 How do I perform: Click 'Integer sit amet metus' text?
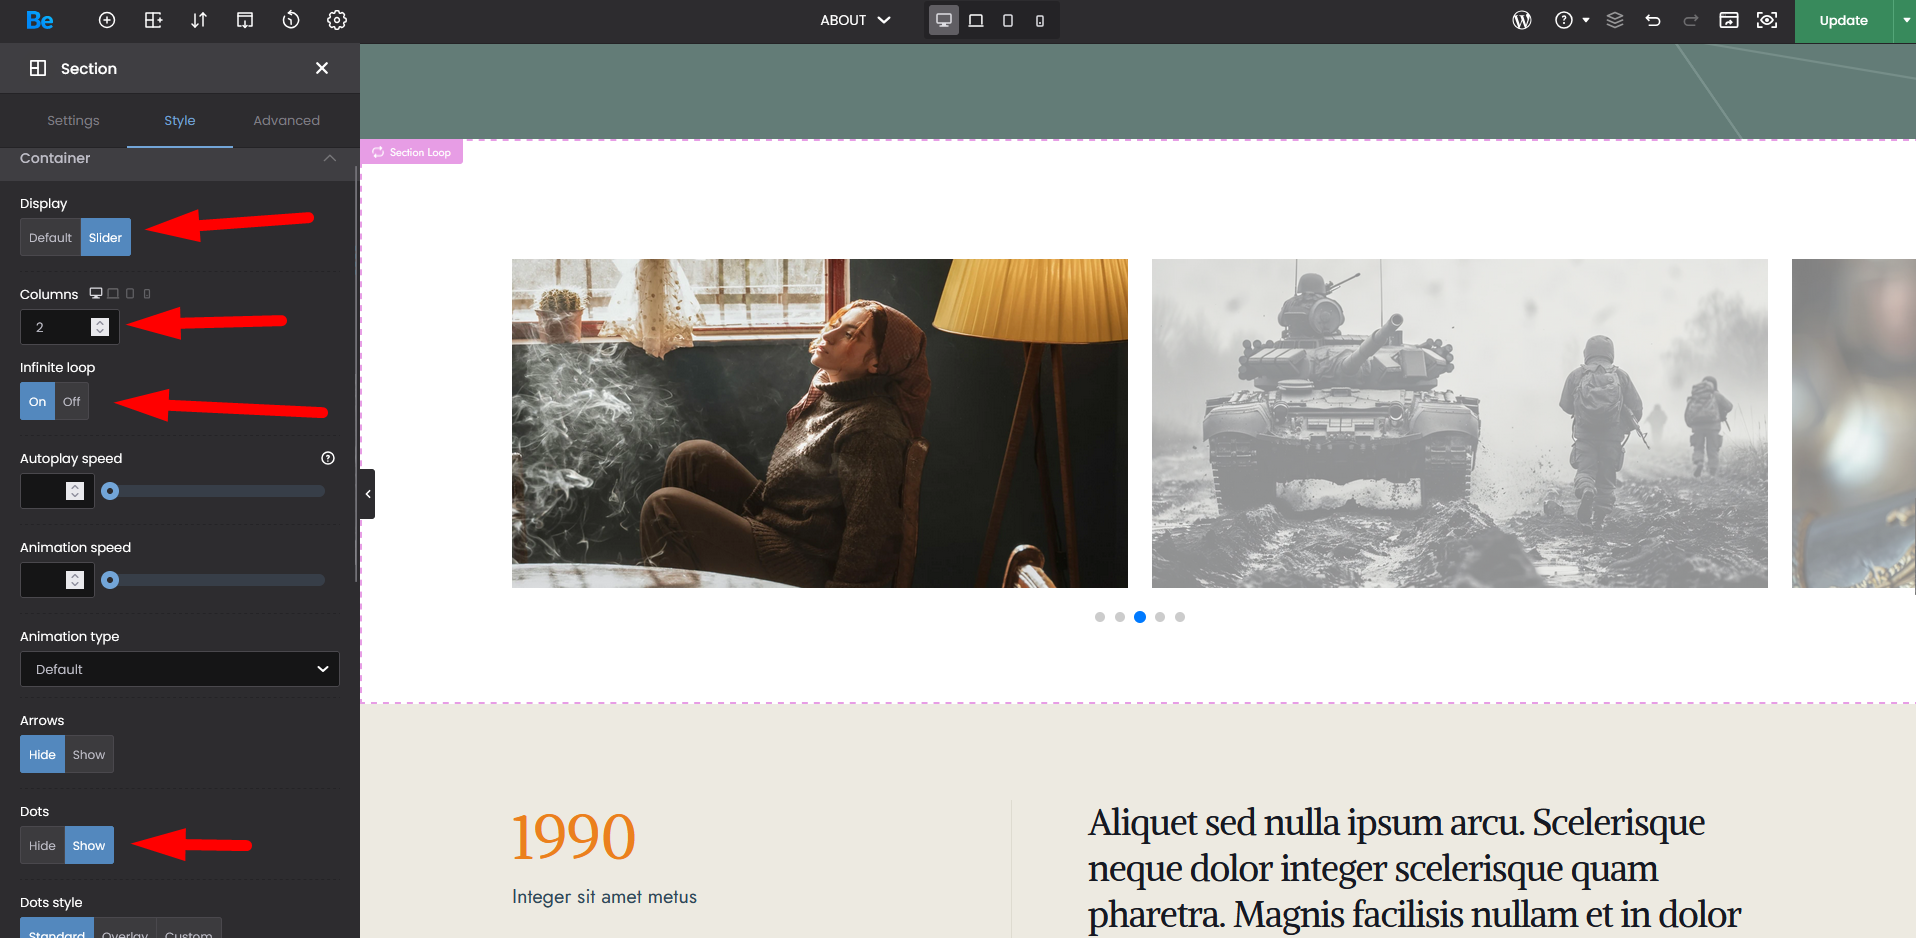coord(604,897)
